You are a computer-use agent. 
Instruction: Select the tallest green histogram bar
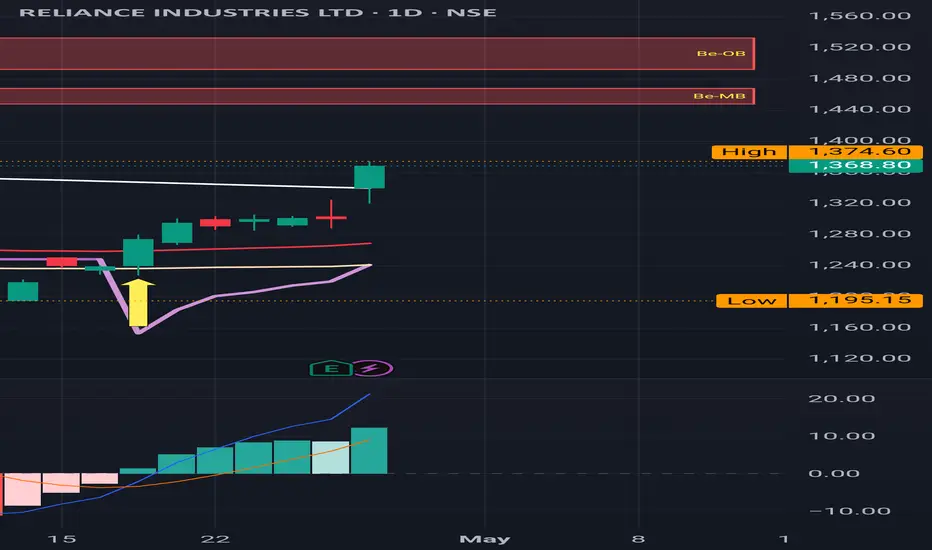click(x=369, y=451)
